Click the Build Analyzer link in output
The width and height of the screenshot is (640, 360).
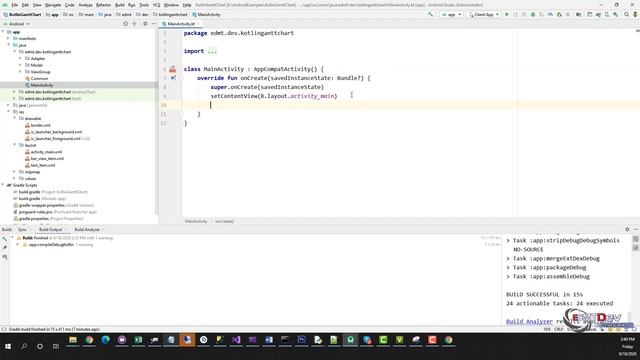[x=529, y=322]
